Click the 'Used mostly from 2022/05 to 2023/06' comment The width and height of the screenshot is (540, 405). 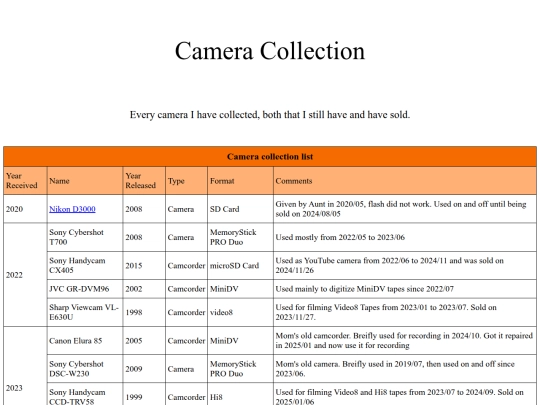click(x=405, y=237)
